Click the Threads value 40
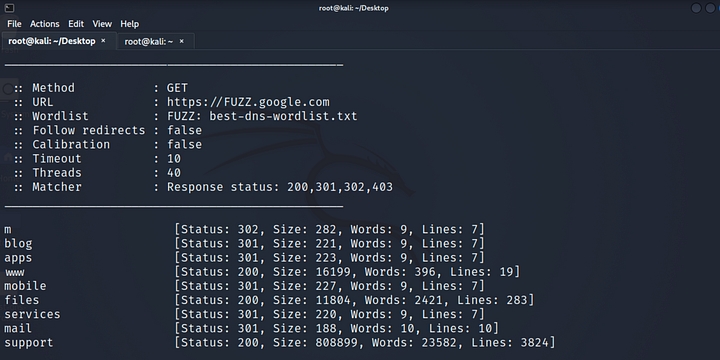This screenshot has height=360, width=720. (x=174, y=173)
